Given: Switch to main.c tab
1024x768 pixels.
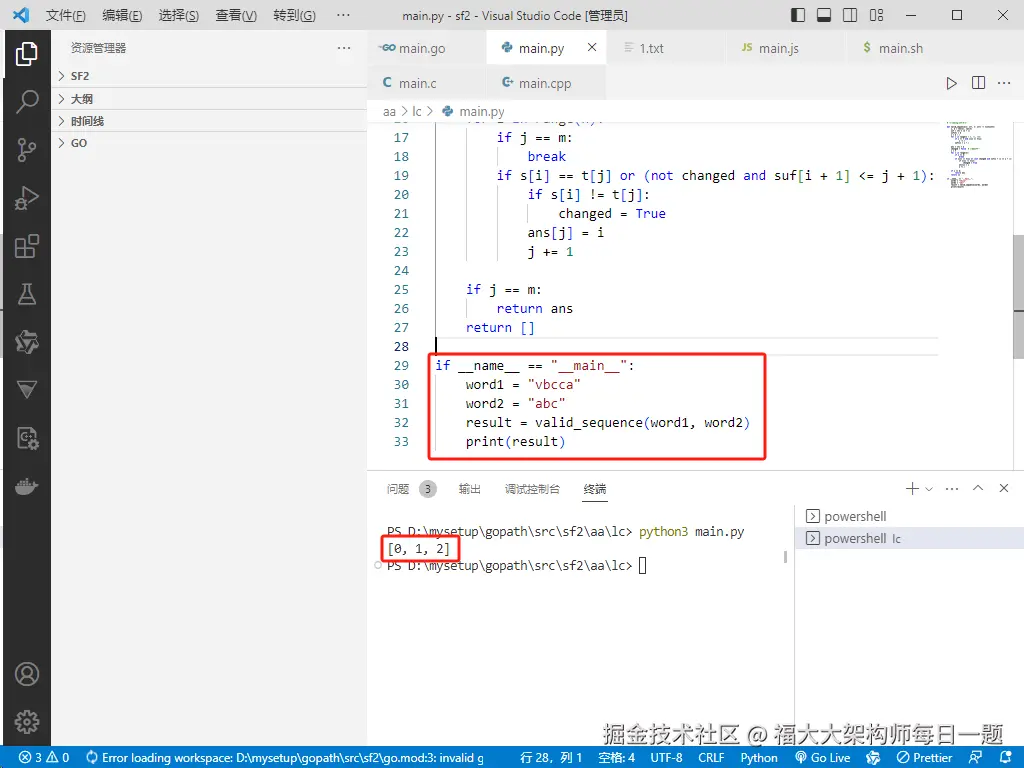Looking at the screenshot, I should 426,83.
